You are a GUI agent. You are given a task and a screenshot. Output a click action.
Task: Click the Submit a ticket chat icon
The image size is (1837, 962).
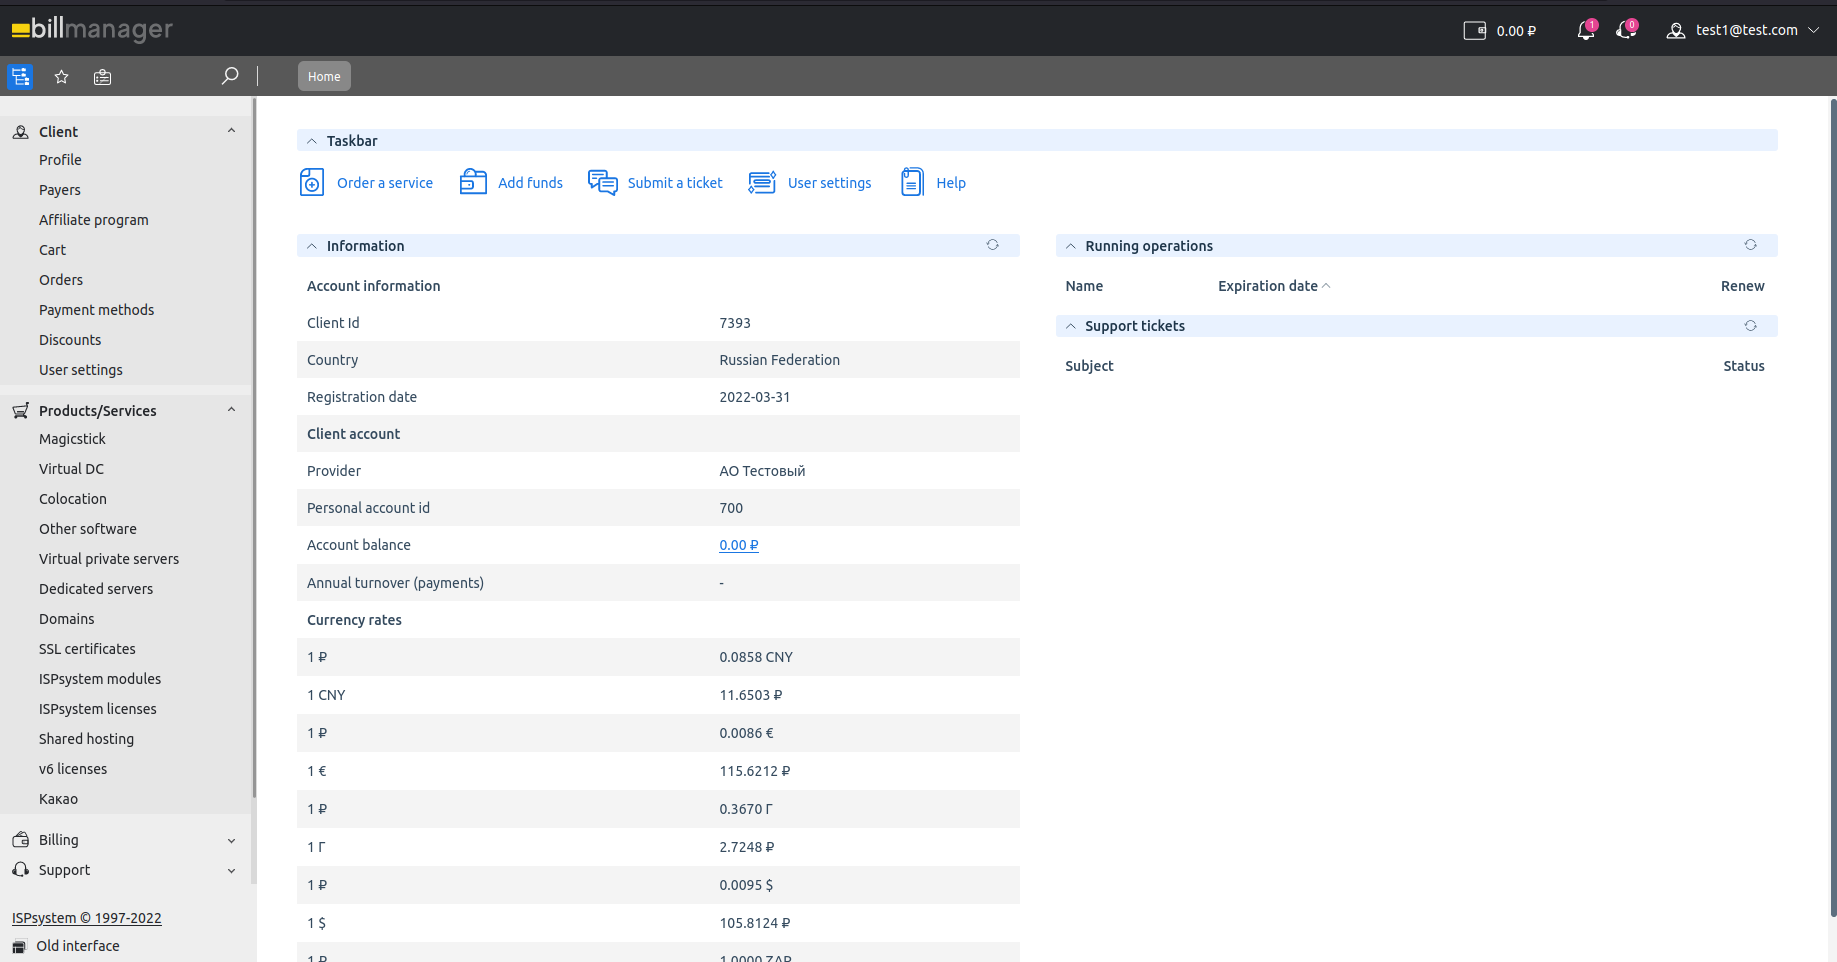603,182
